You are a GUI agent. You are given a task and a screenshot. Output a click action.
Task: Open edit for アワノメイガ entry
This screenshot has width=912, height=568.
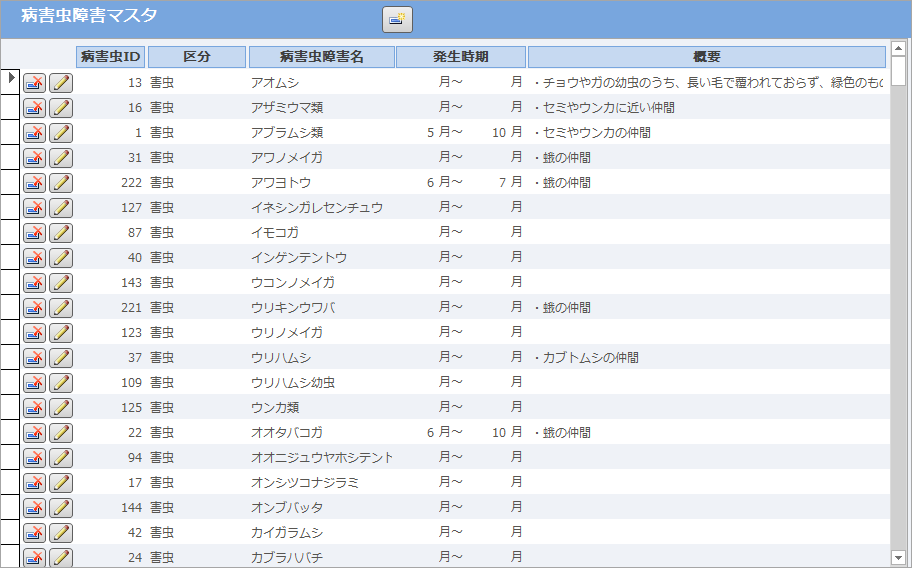coord(61,158)
